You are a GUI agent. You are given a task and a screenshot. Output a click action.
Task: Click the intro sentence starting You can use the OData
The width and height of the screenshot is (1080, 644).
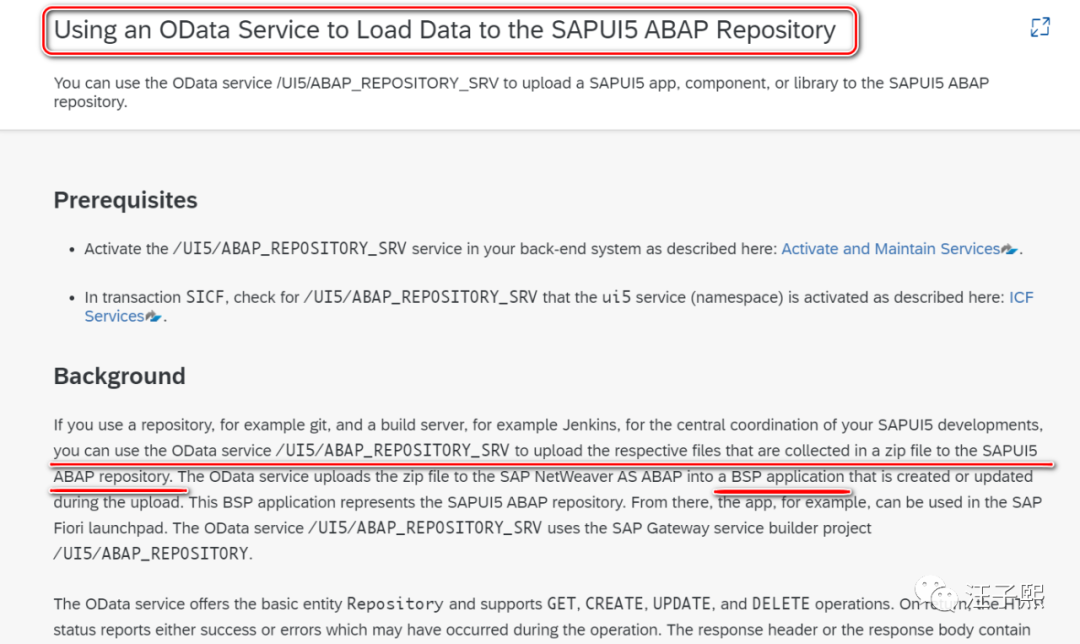click(x=521, y=92)
